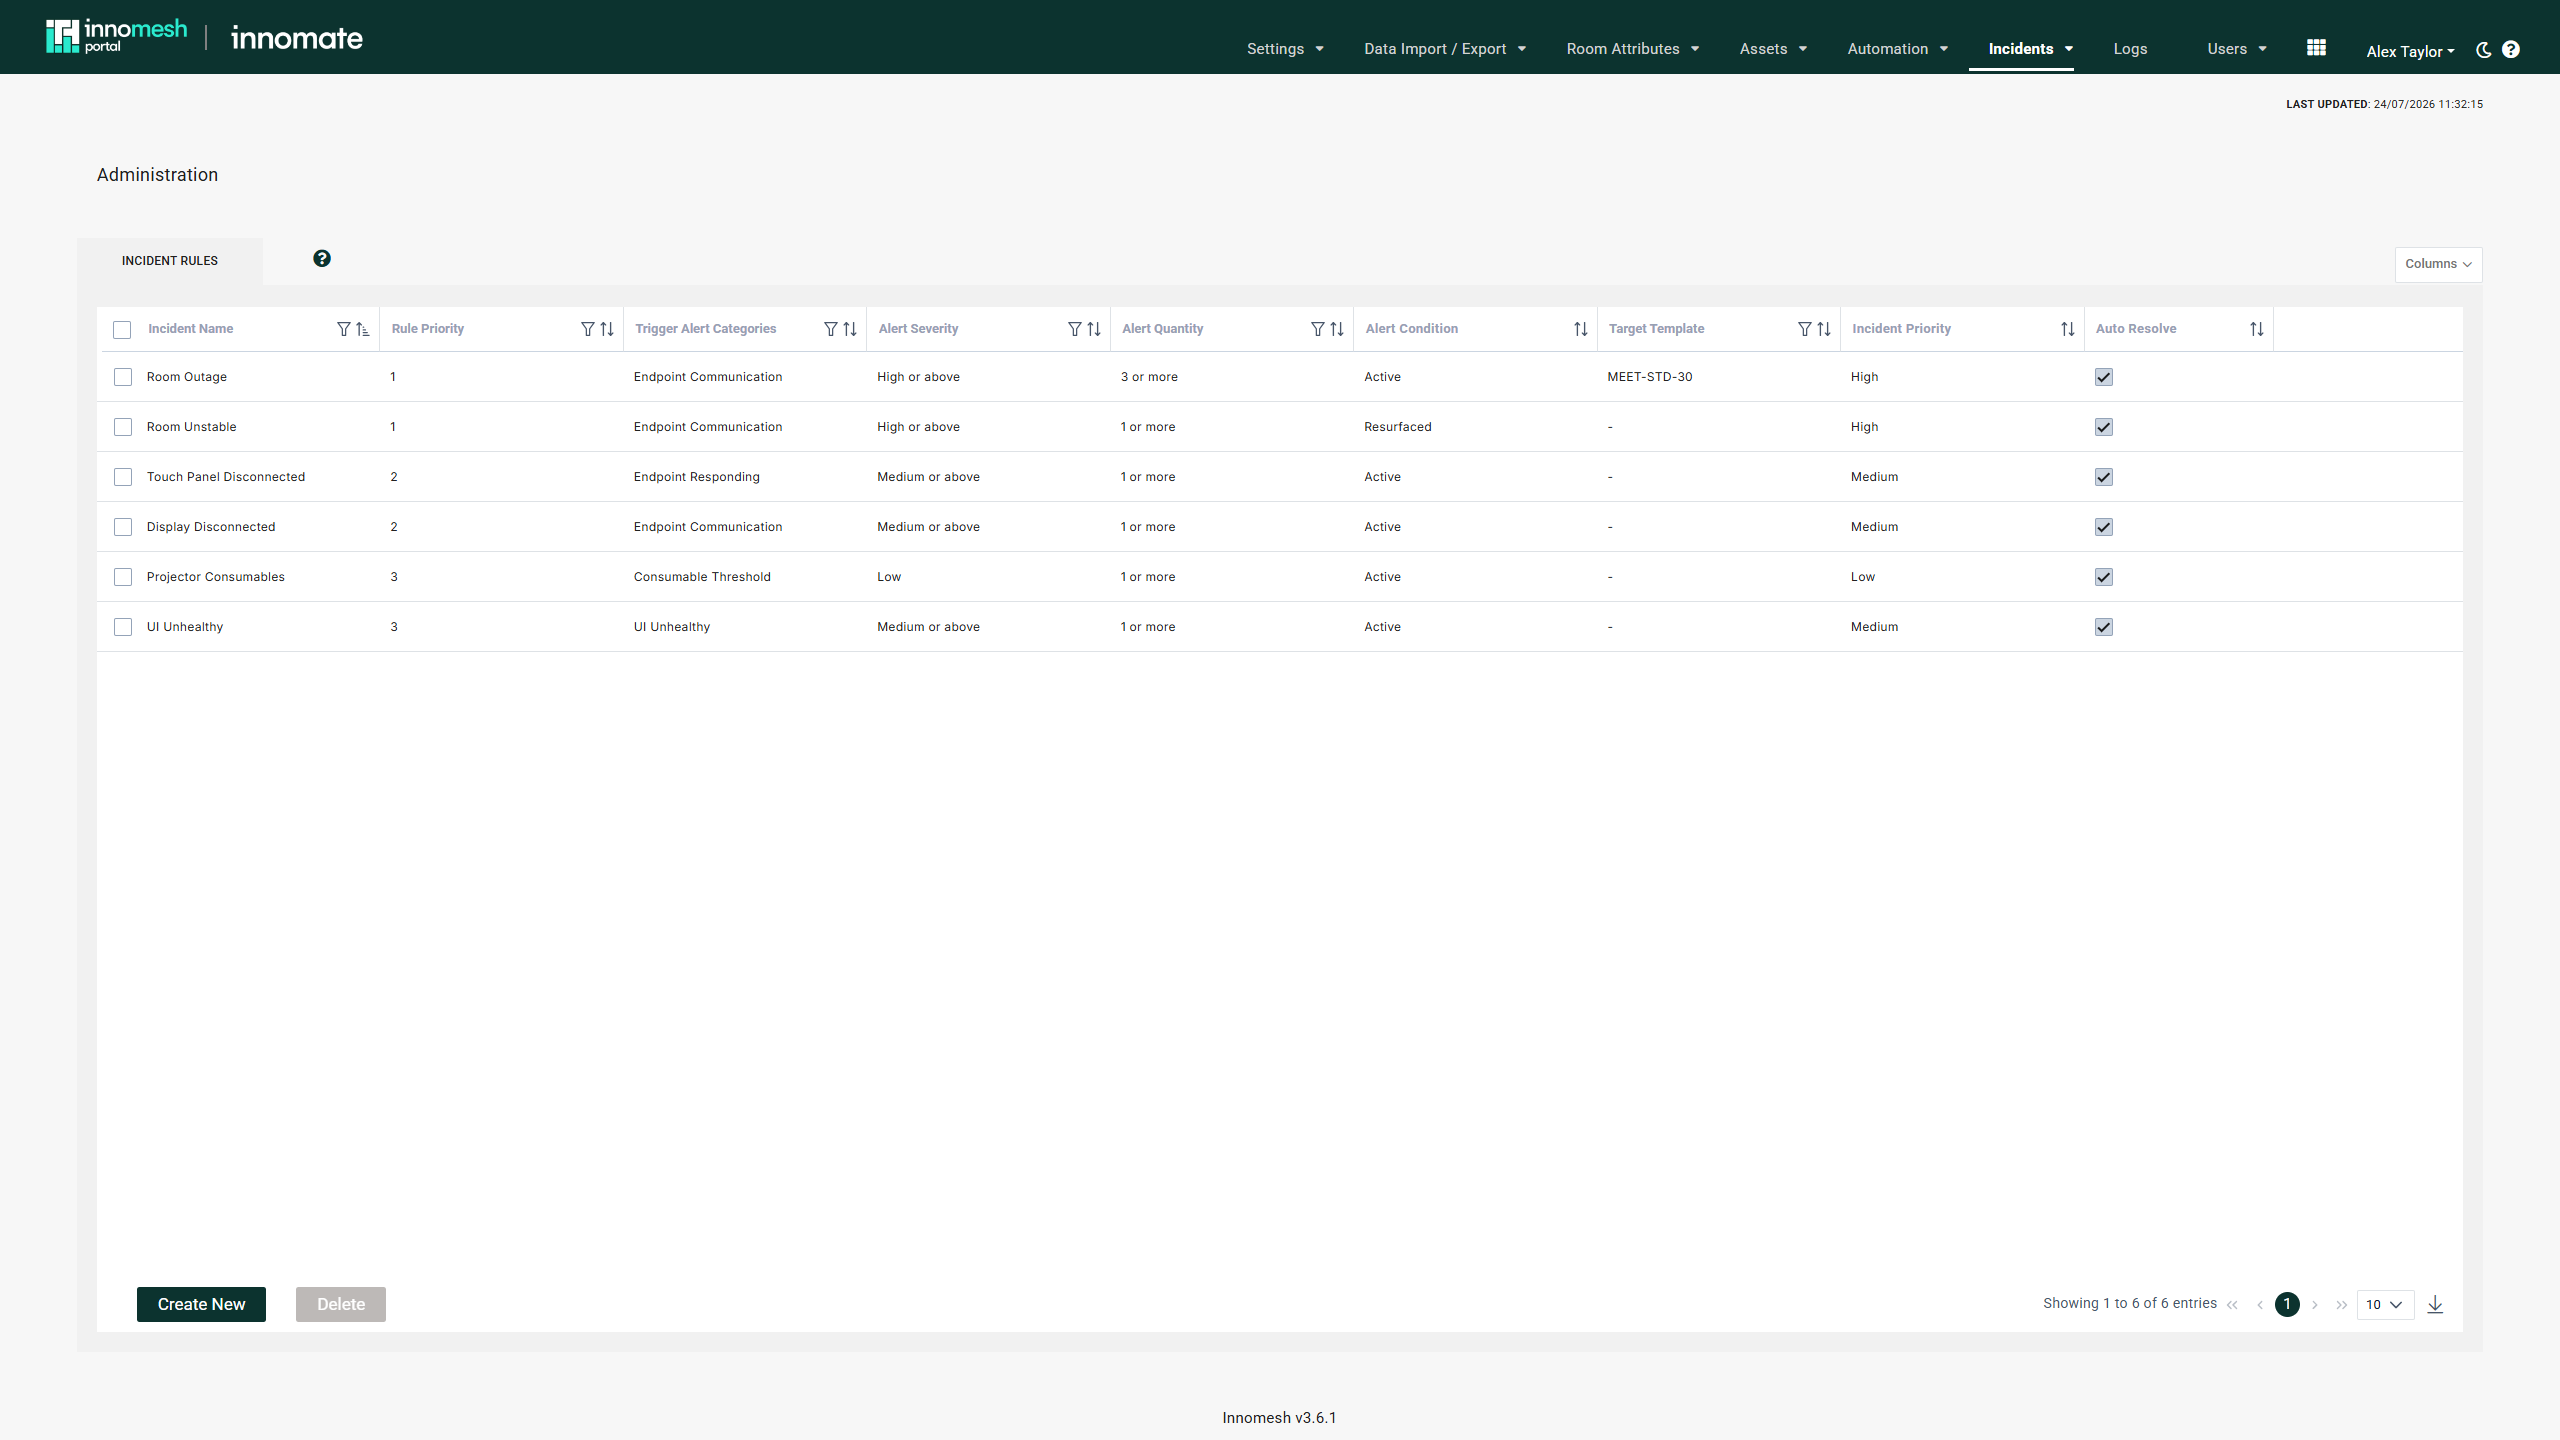Toggle Auto Resolve for UI Unhealthy
This screenshot has height=1440, width=2560.
(2104, 627)
